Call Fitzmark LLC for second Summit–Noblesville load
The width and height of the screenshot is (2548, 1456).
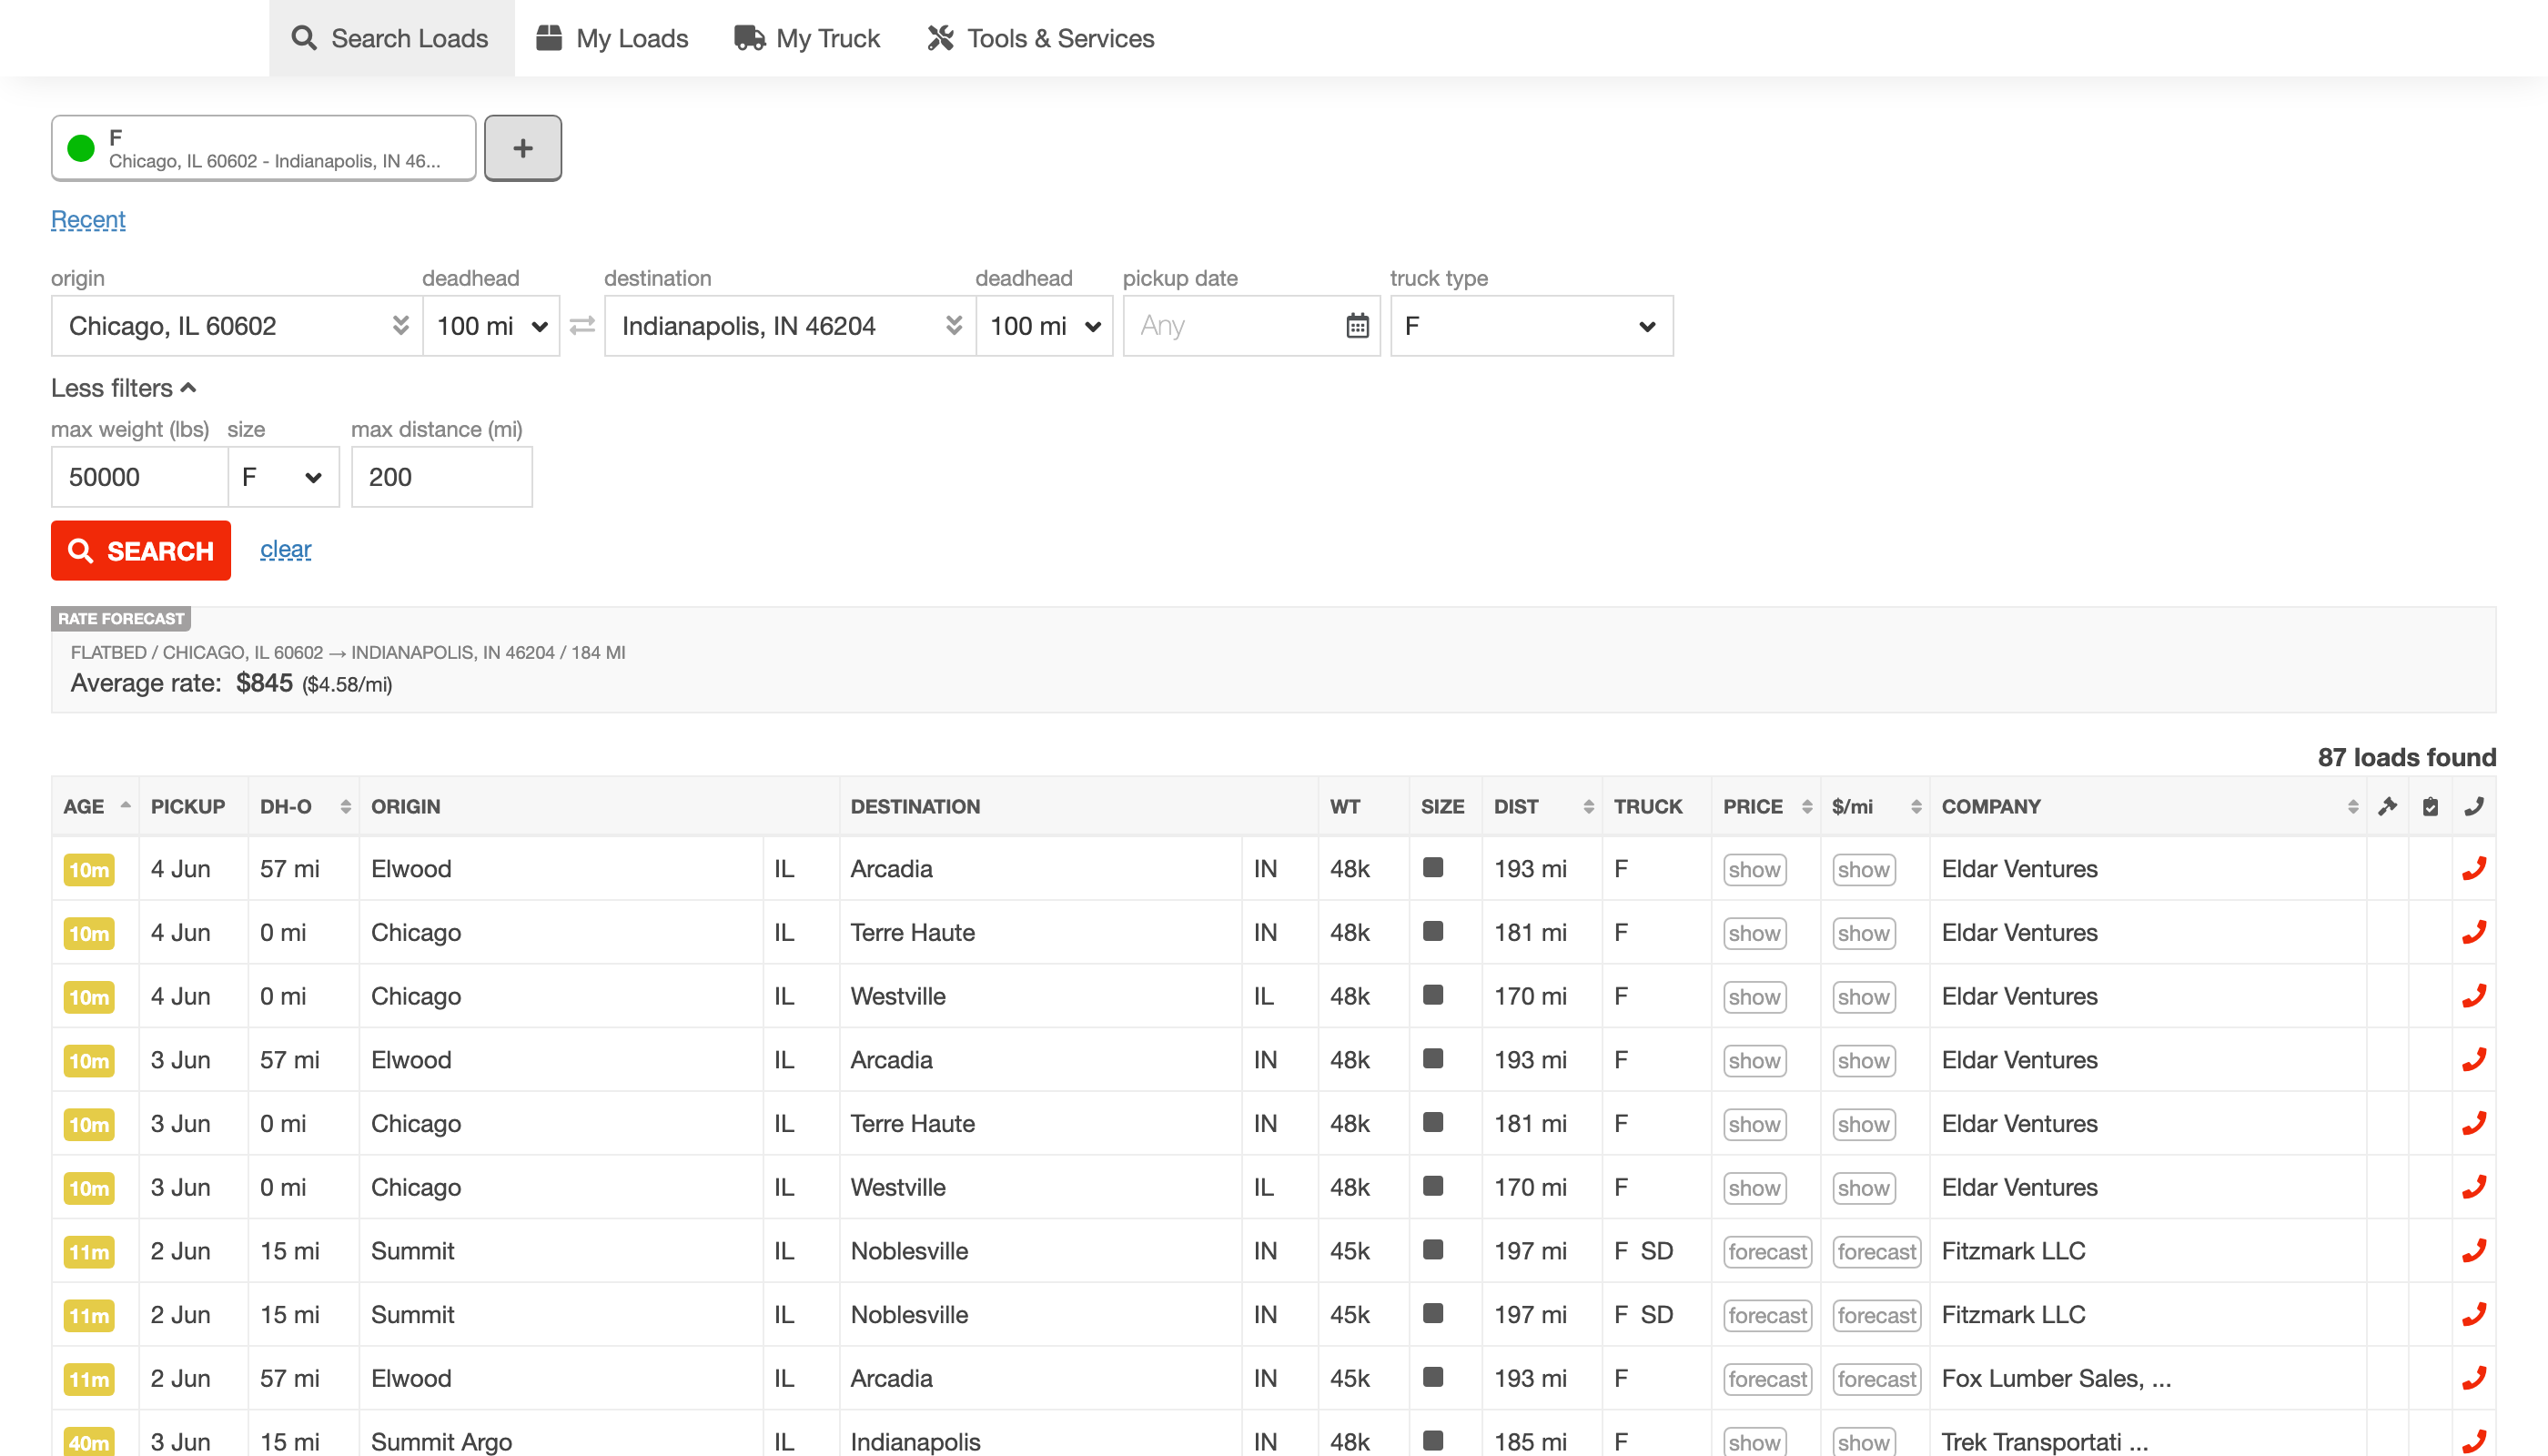tap(2474, 1315)
